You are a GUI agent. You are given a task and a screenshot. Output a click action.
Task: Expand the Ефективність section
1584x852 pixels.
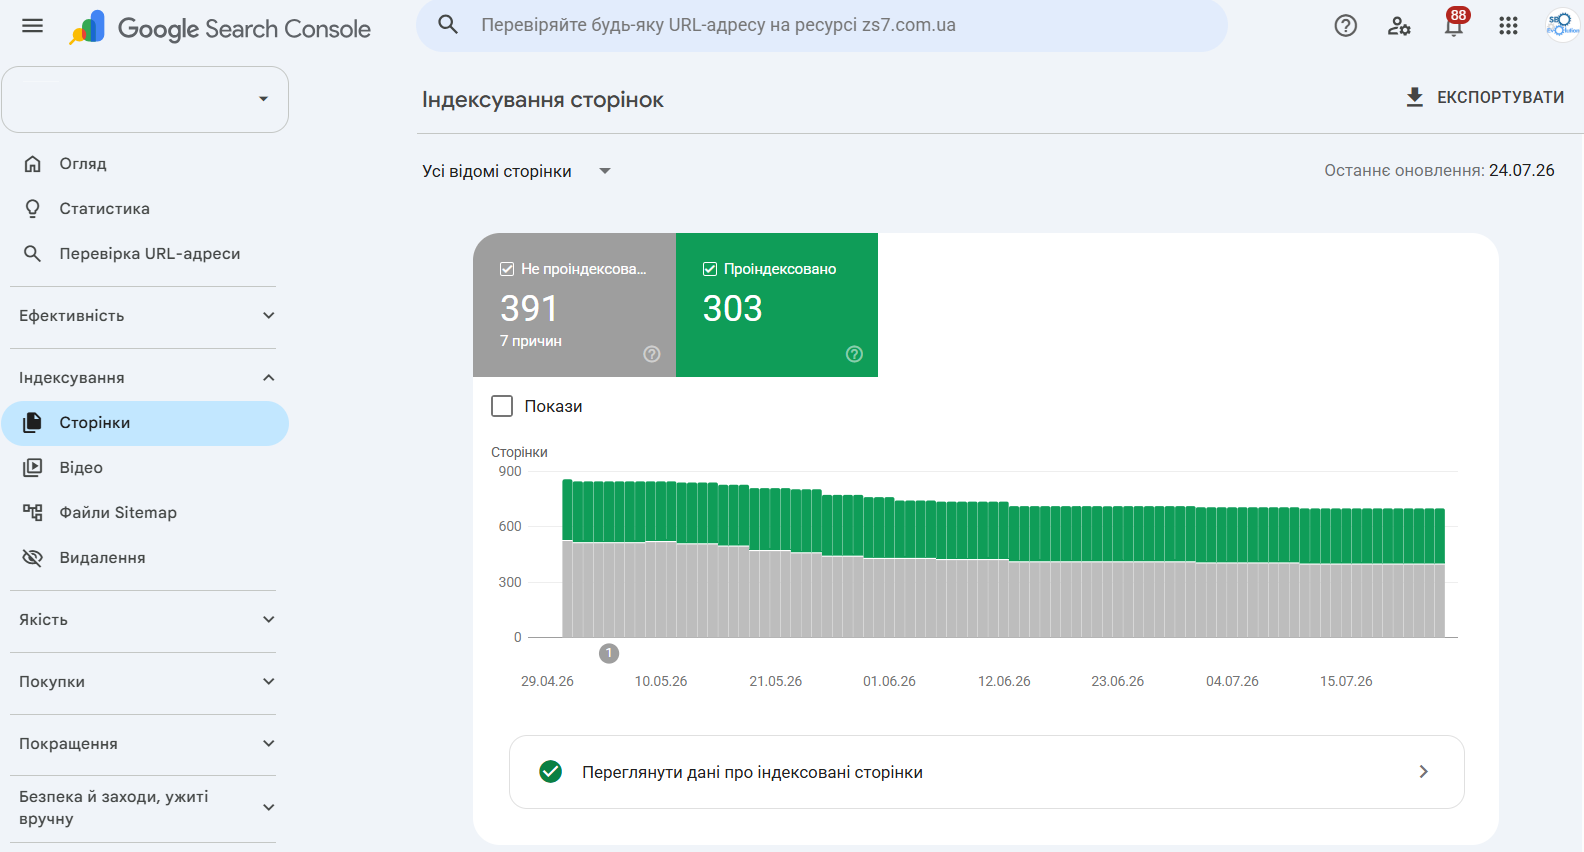(x=145, y=316)
